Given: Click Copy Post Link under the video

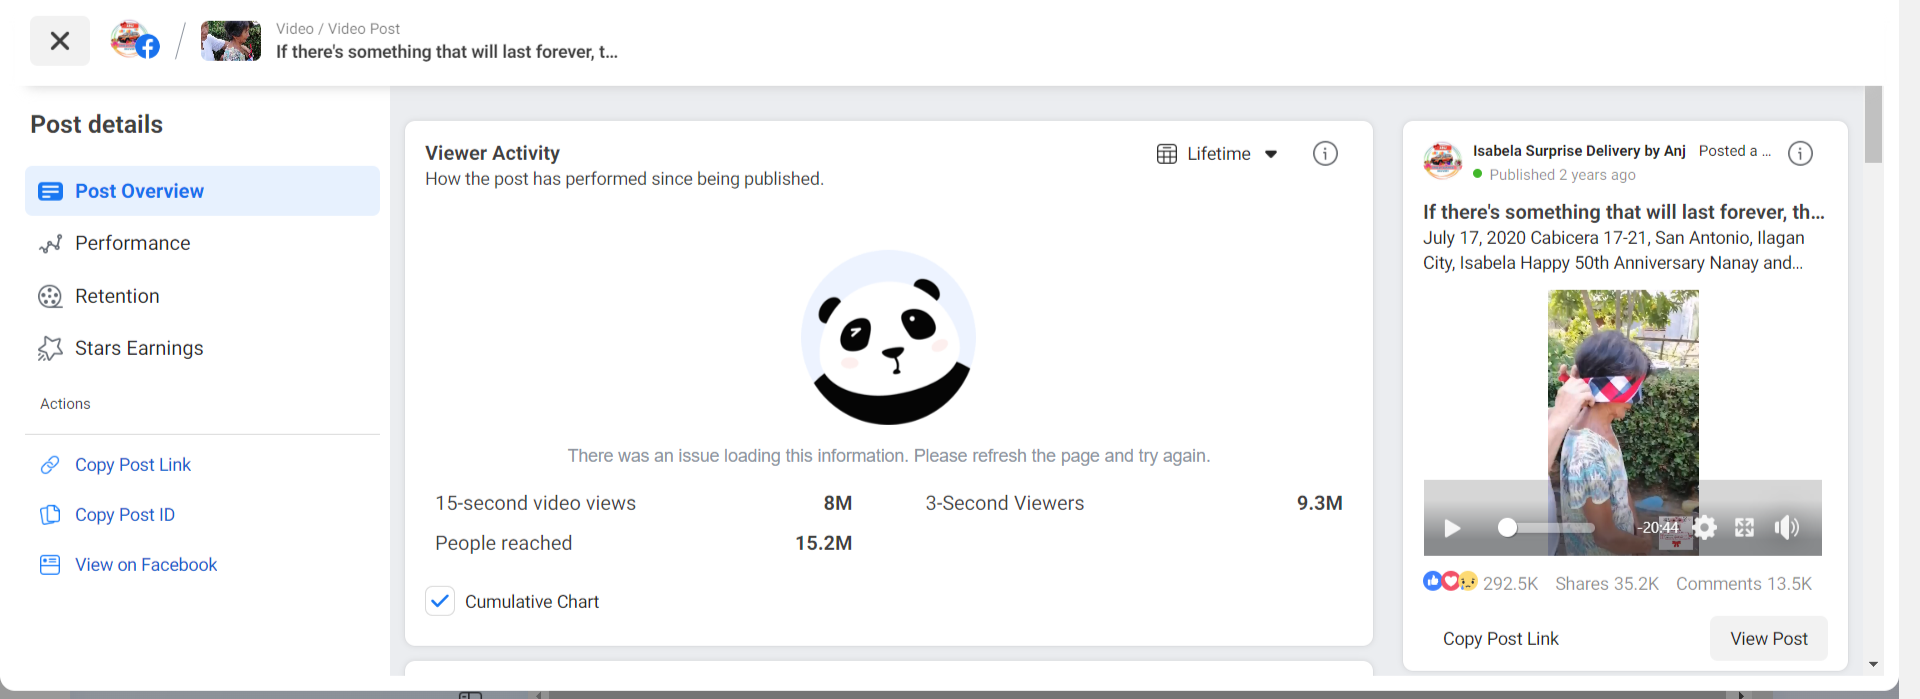Looking at the screenshot, I should (x=1501, y=639).
